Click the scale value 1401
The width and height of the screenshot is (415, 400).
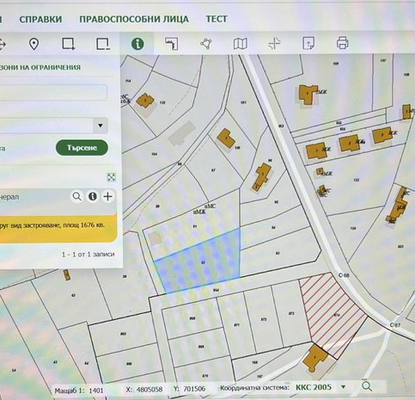[96, 390]
